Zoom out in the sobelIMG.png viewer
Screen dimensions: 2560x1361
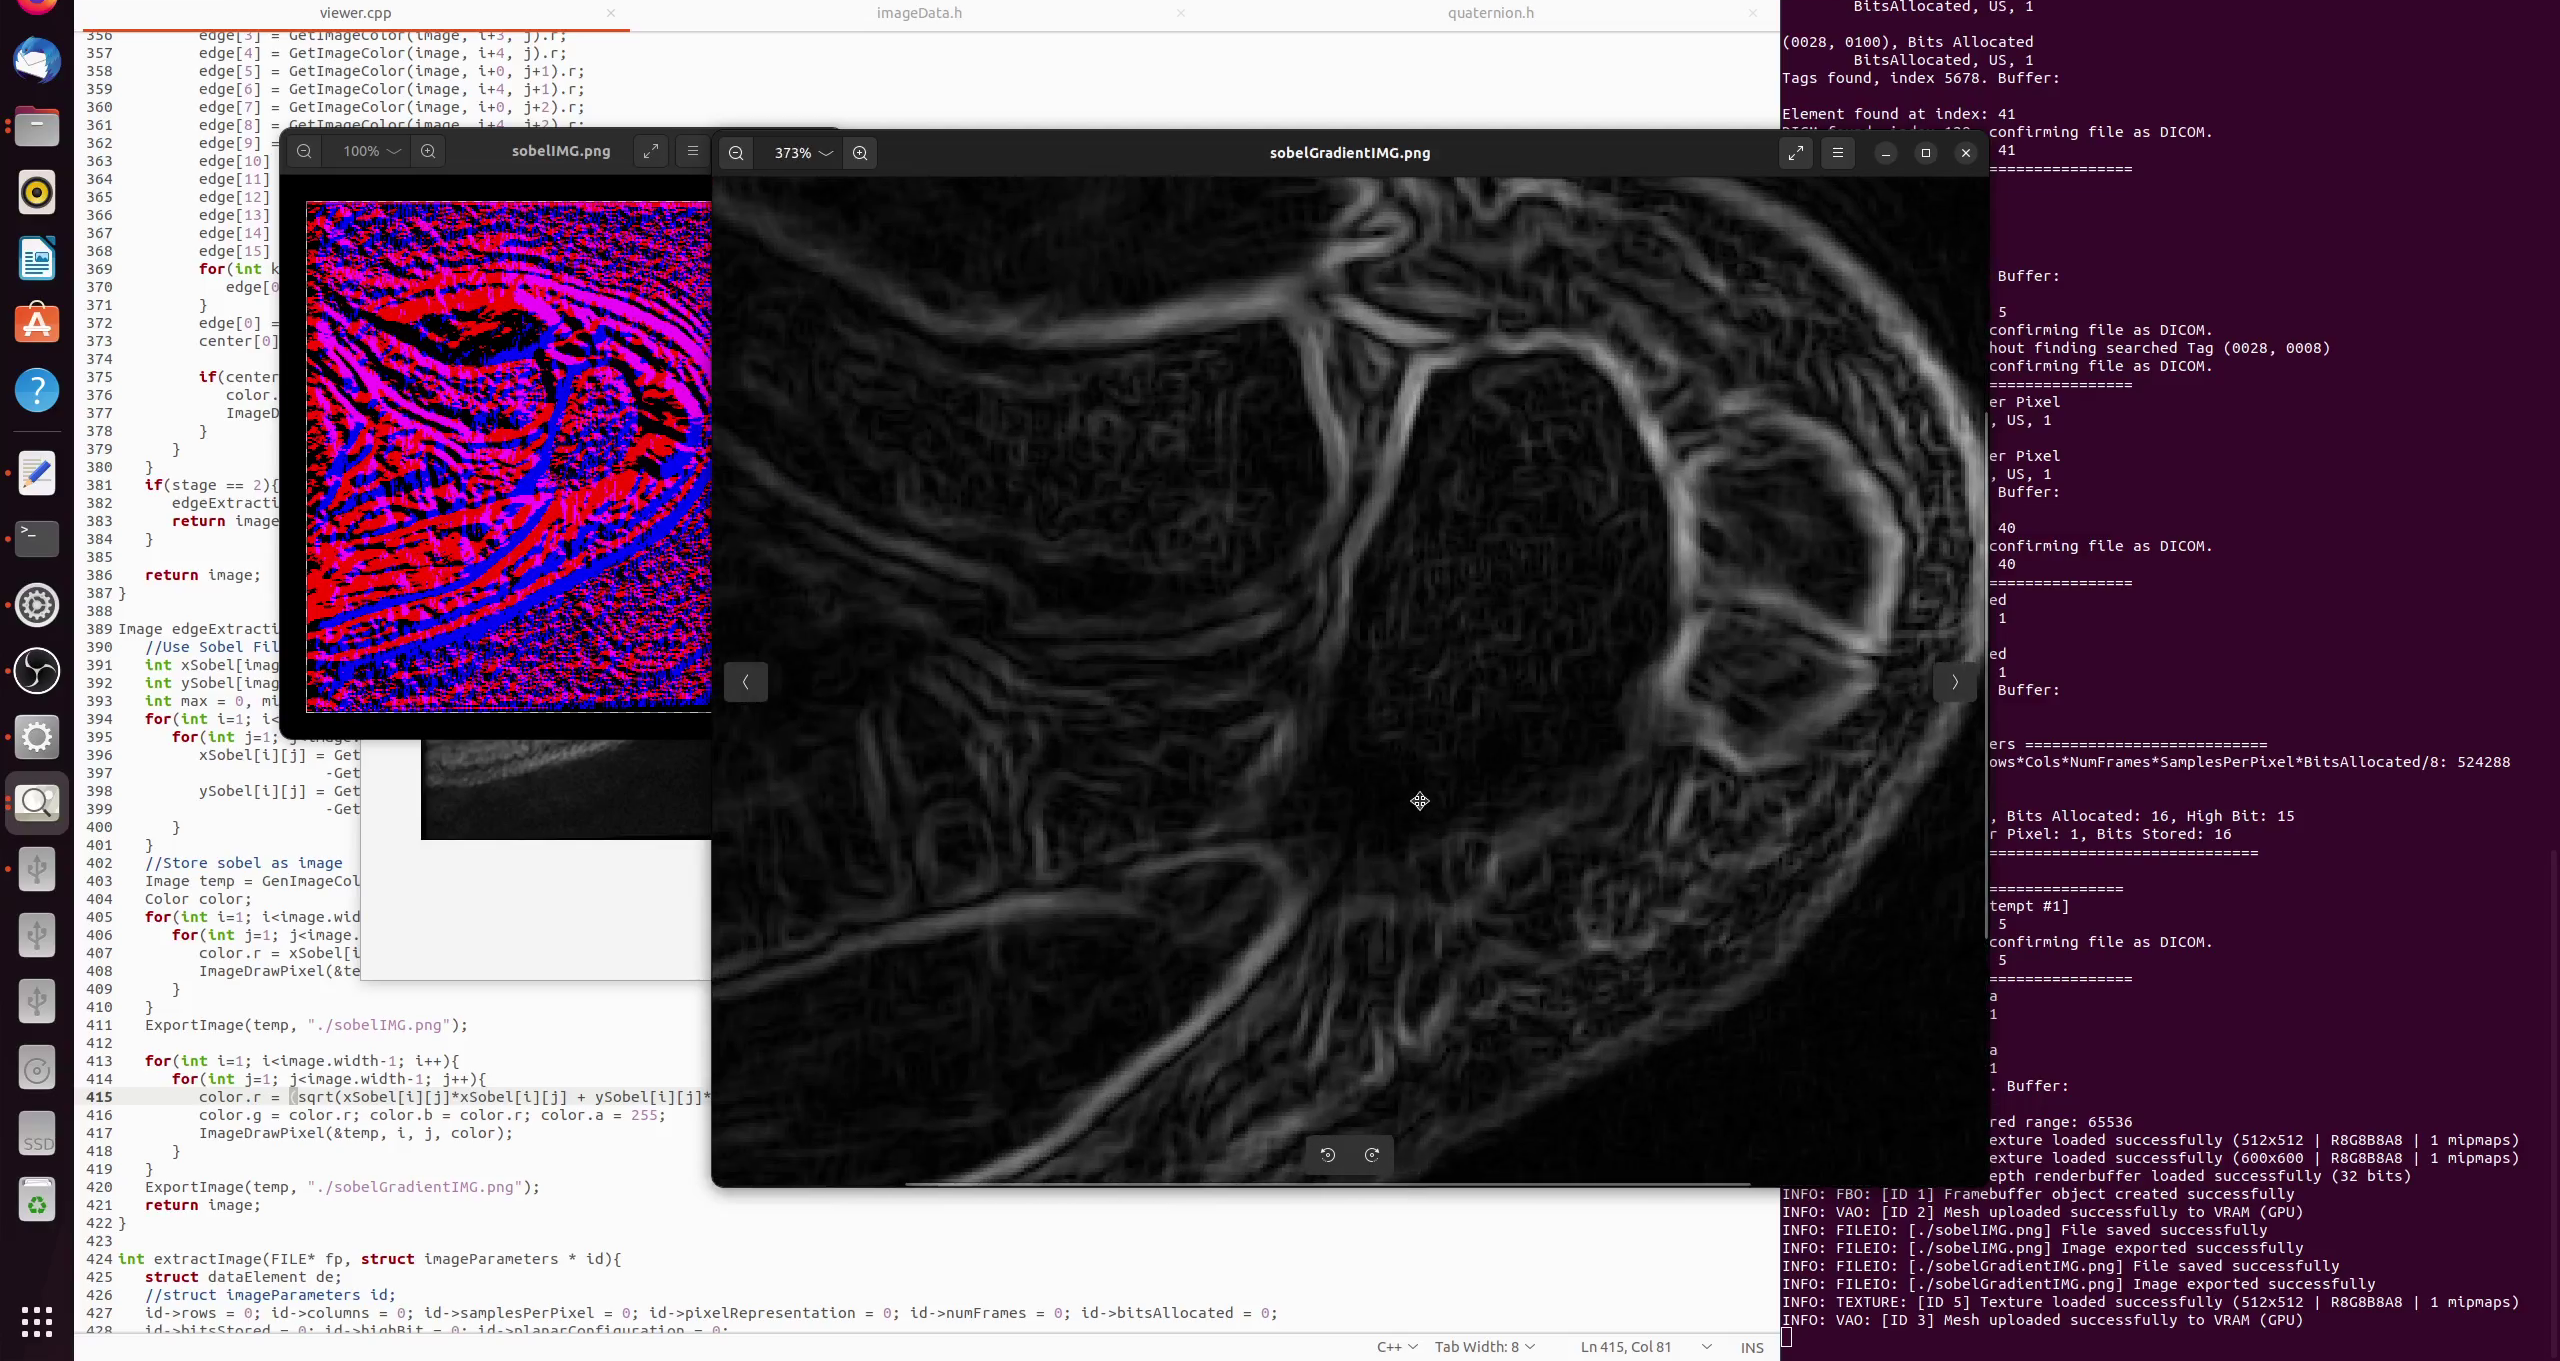tap(304, 151)
